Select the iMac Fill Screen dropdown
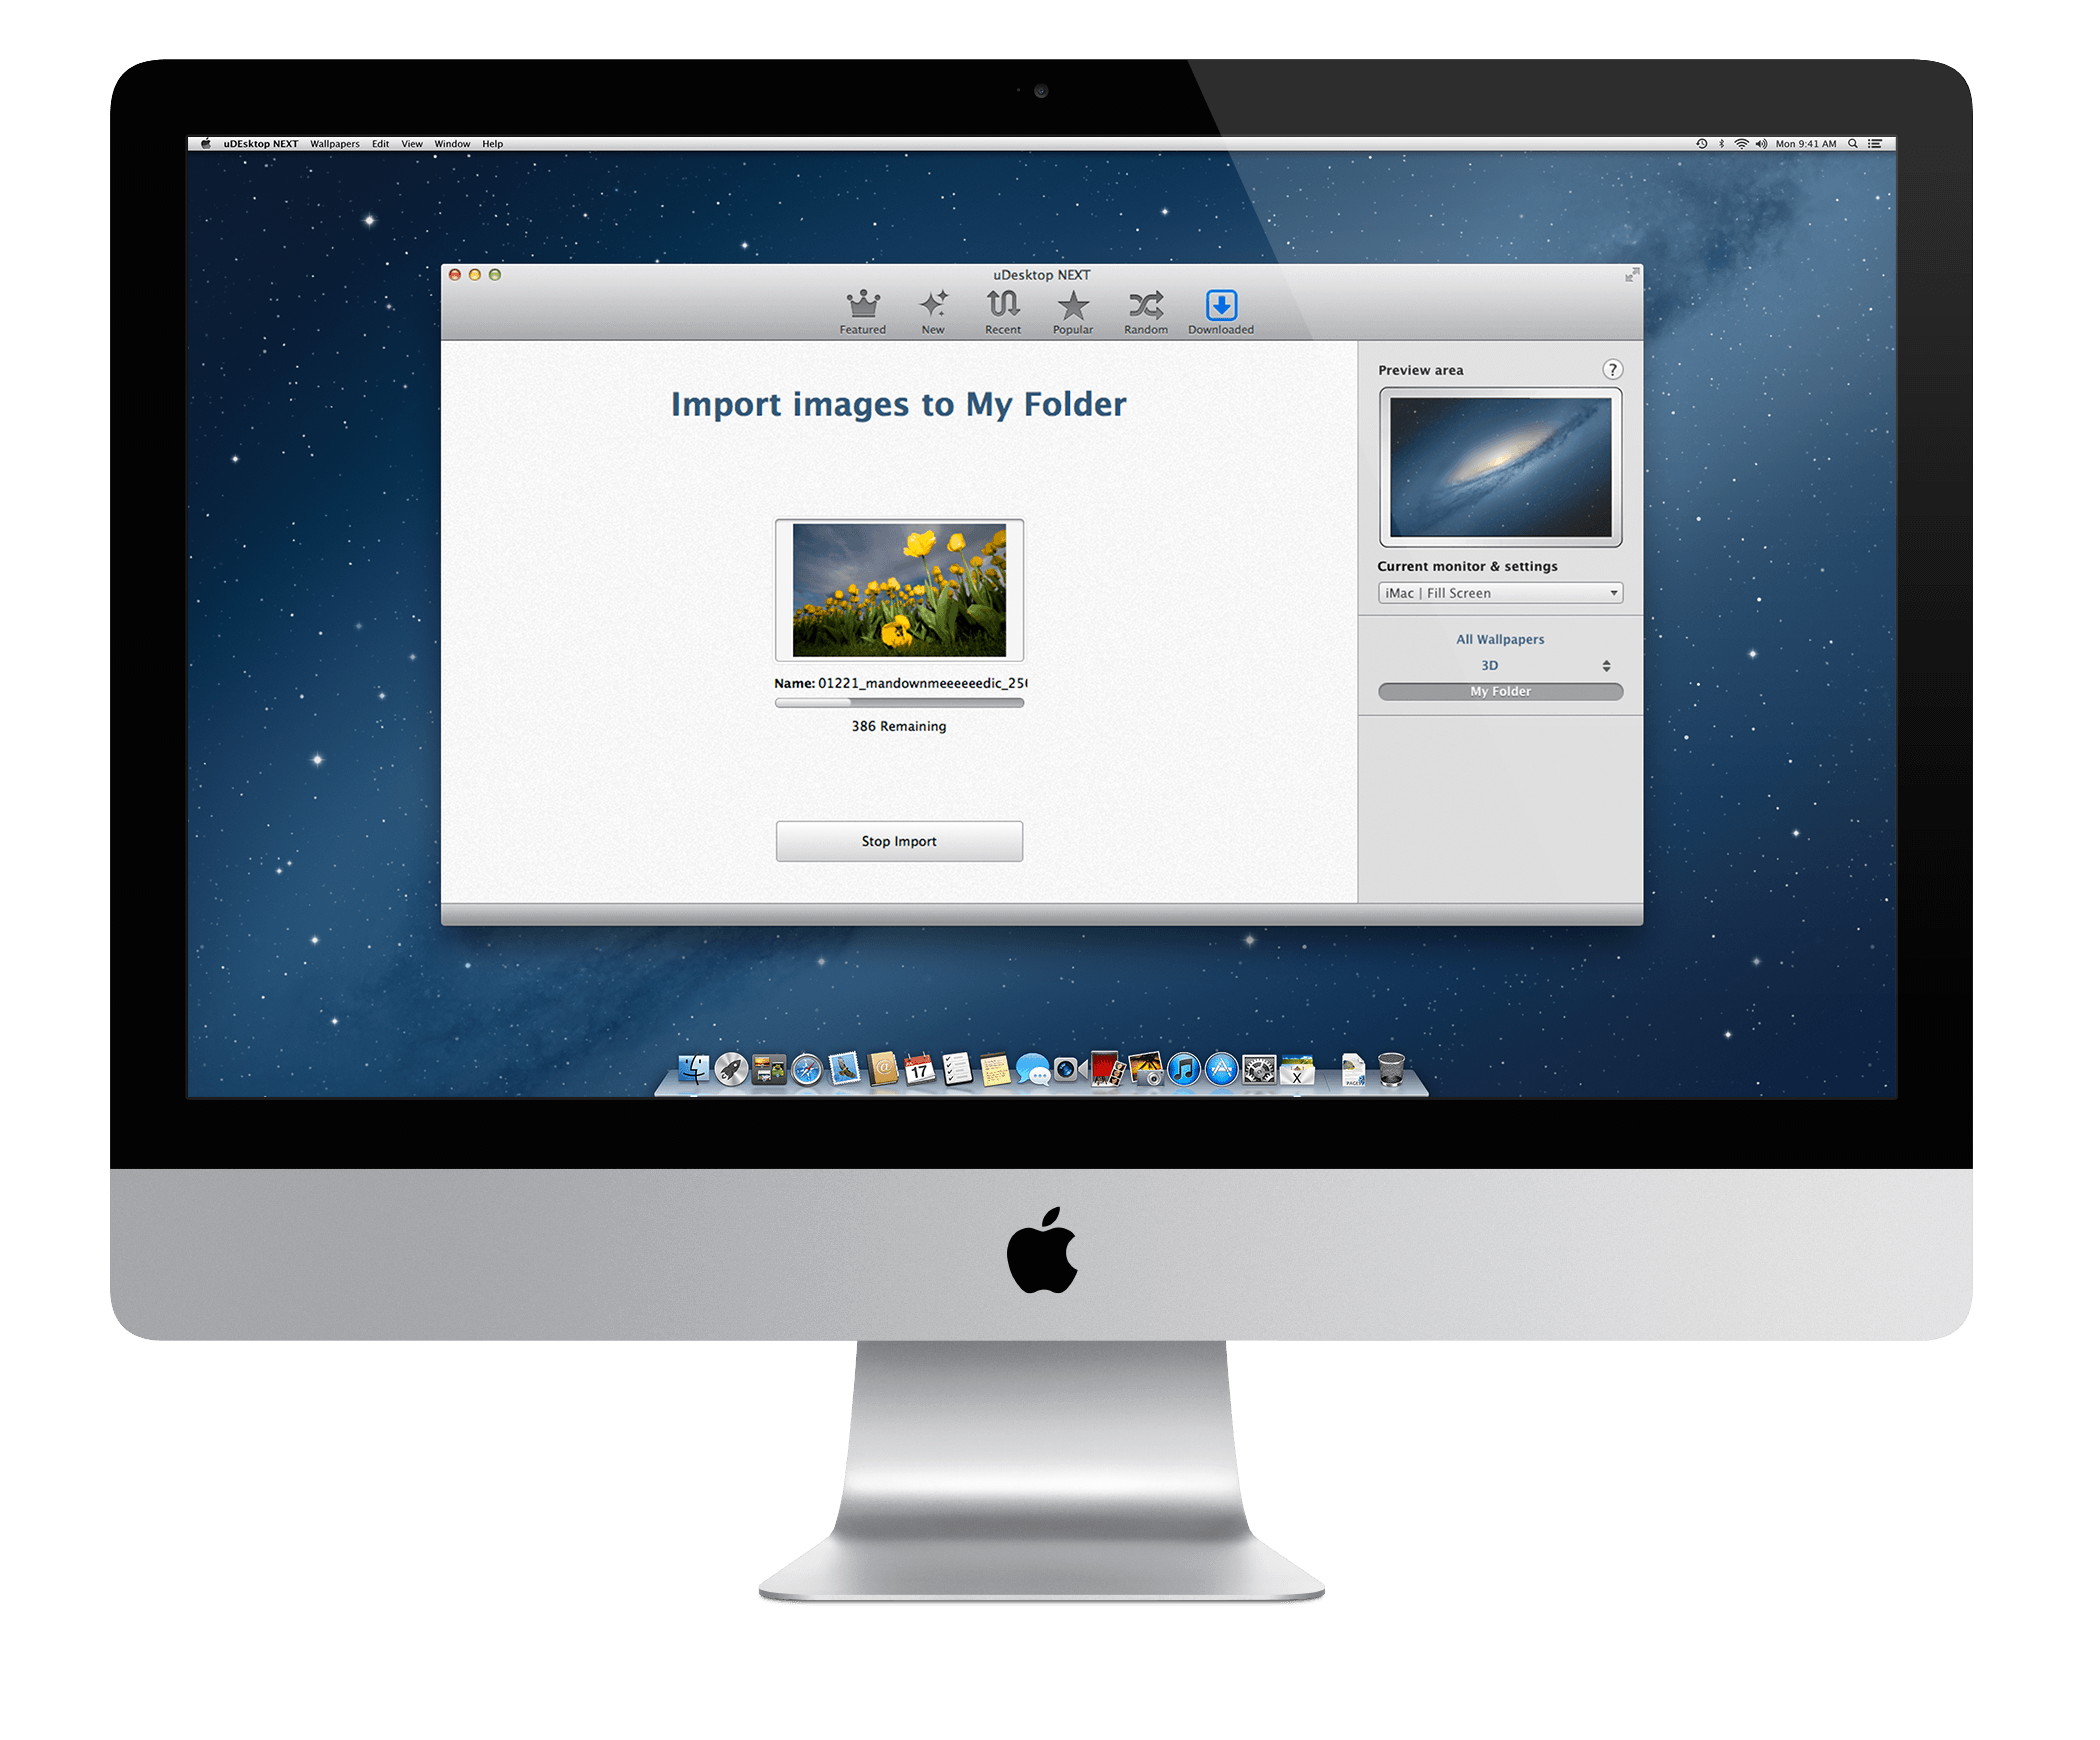 [x=1497, y=593]
